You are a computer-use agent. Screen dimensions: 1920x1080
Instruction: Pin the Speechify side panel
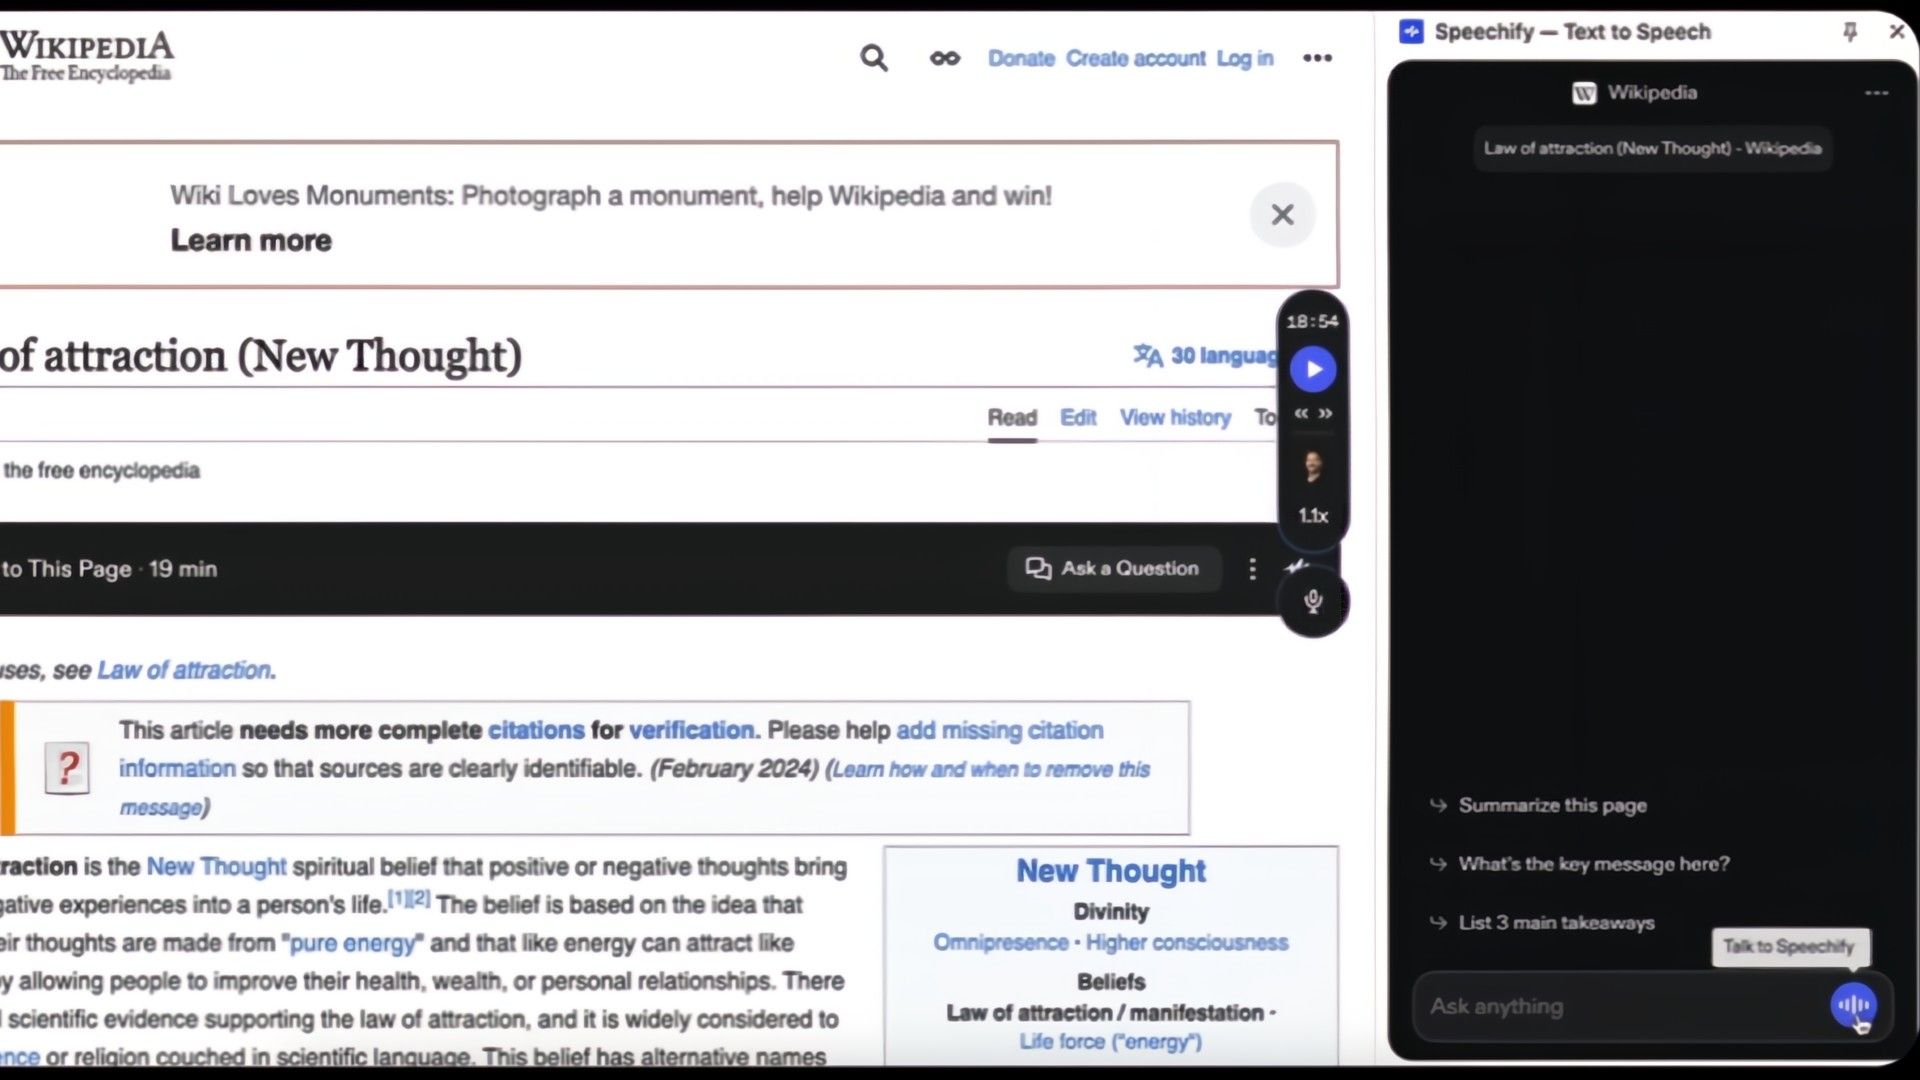coord(1850,31)
